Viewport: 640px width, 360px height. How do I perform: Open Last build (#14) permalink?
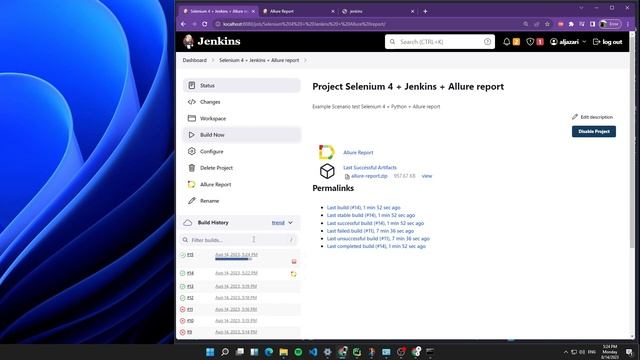(363, 207)
